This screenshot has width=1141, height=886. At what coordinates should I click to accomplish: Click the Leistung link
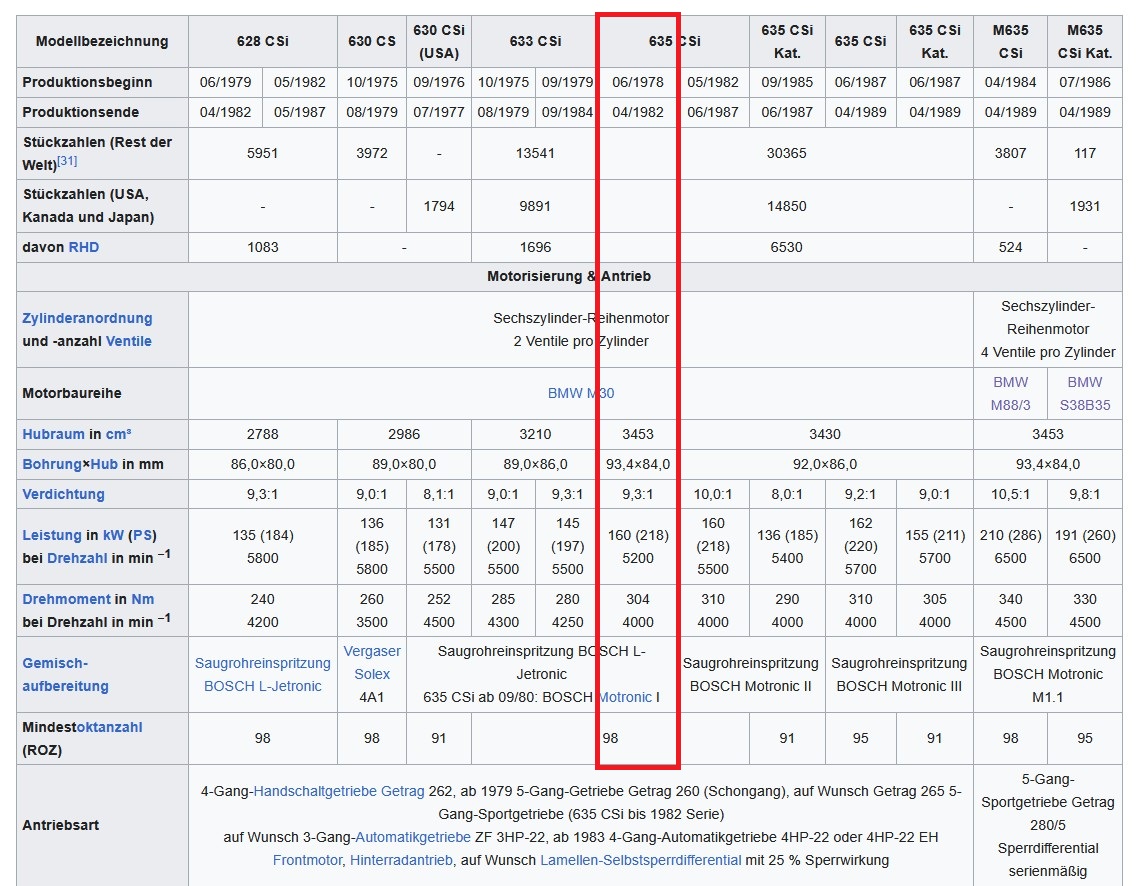tap(52, 535)
